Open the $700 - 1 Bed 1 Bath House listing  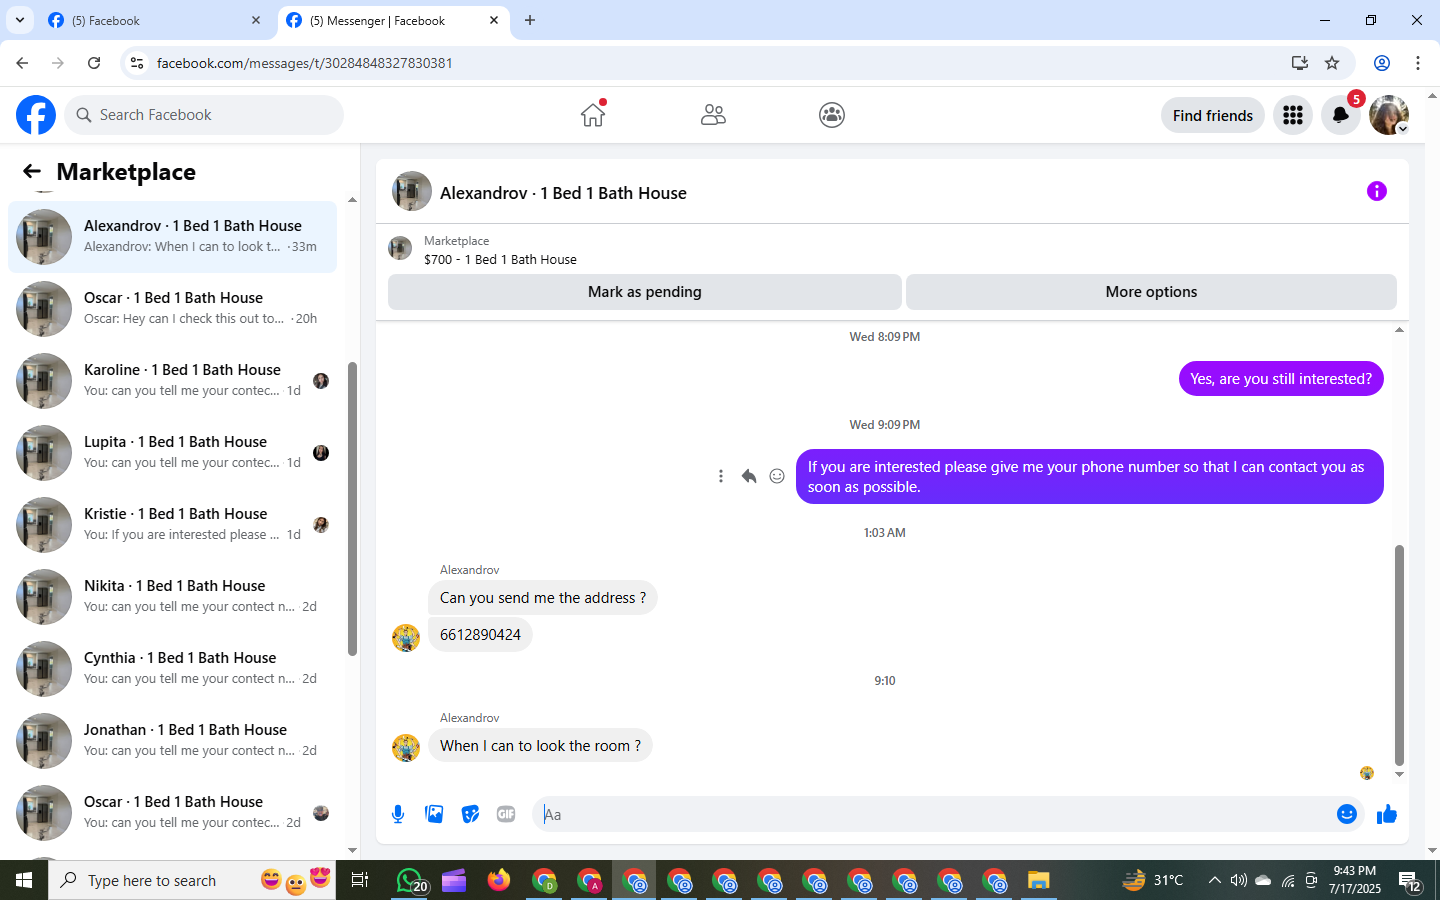[500, 259]
